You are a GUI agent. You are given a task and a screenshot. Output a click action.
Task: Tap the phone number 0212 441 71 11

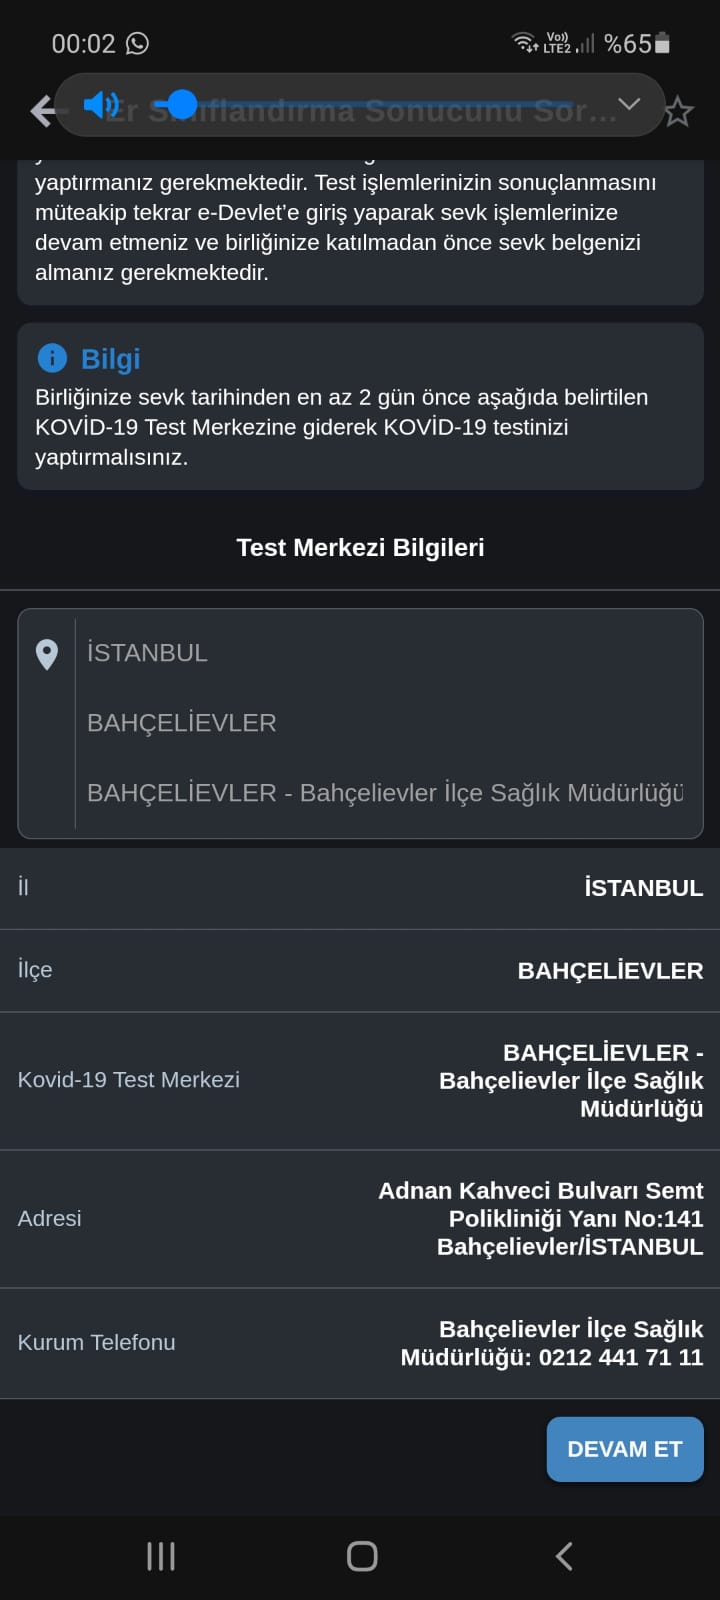click(620, 1357)
